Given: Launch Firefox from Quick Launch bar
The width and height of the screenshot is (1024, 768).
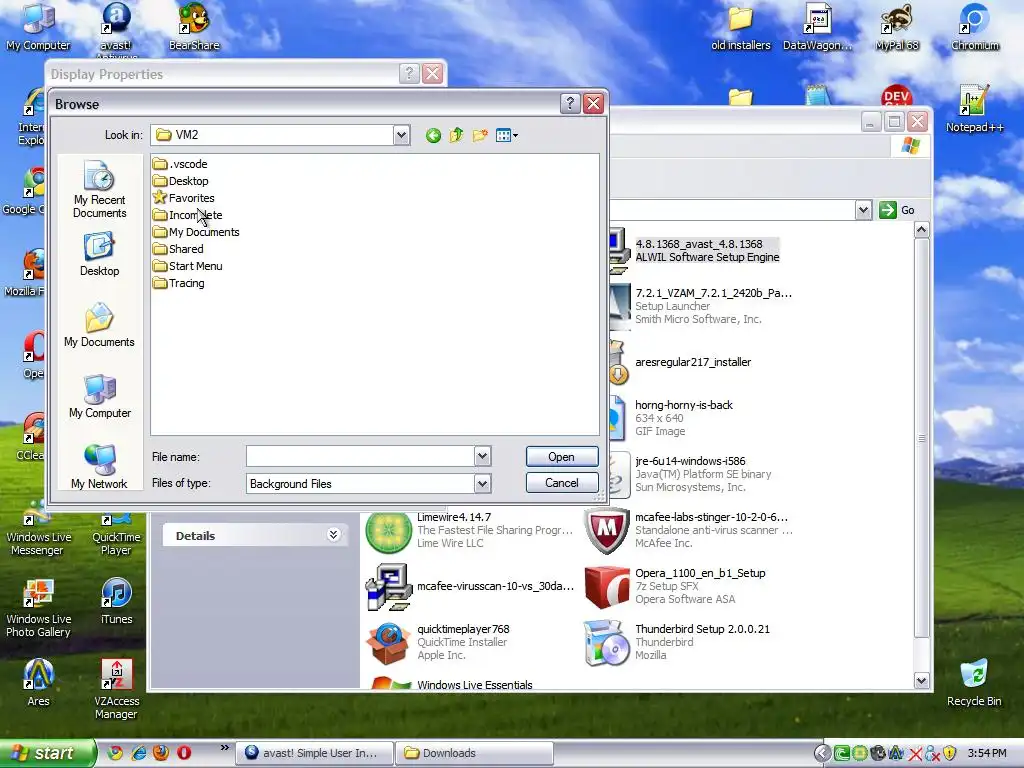Looking at the screenshot, I should click(161, 753).
